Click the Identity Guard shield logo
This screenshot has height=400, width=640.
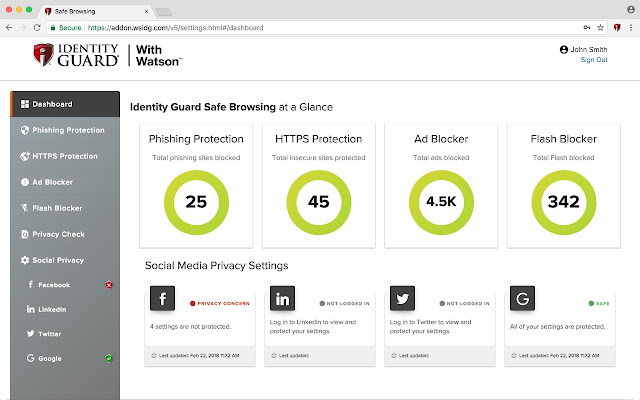coord(44,55)
